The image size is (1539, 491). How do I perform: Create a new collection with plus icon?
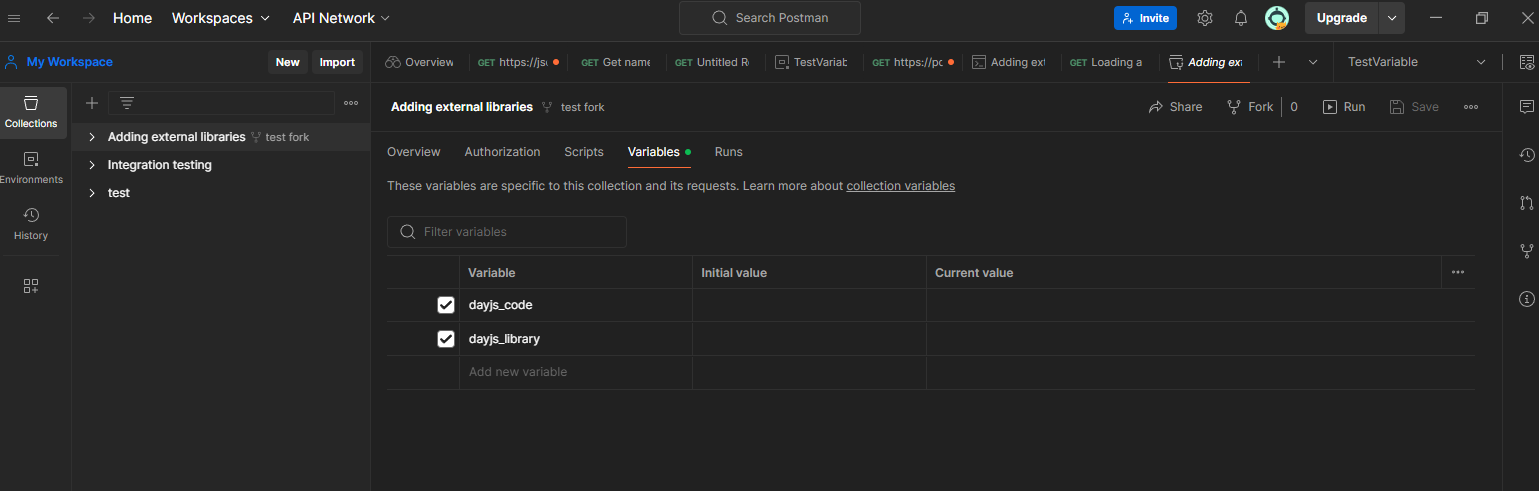(92, 103)
